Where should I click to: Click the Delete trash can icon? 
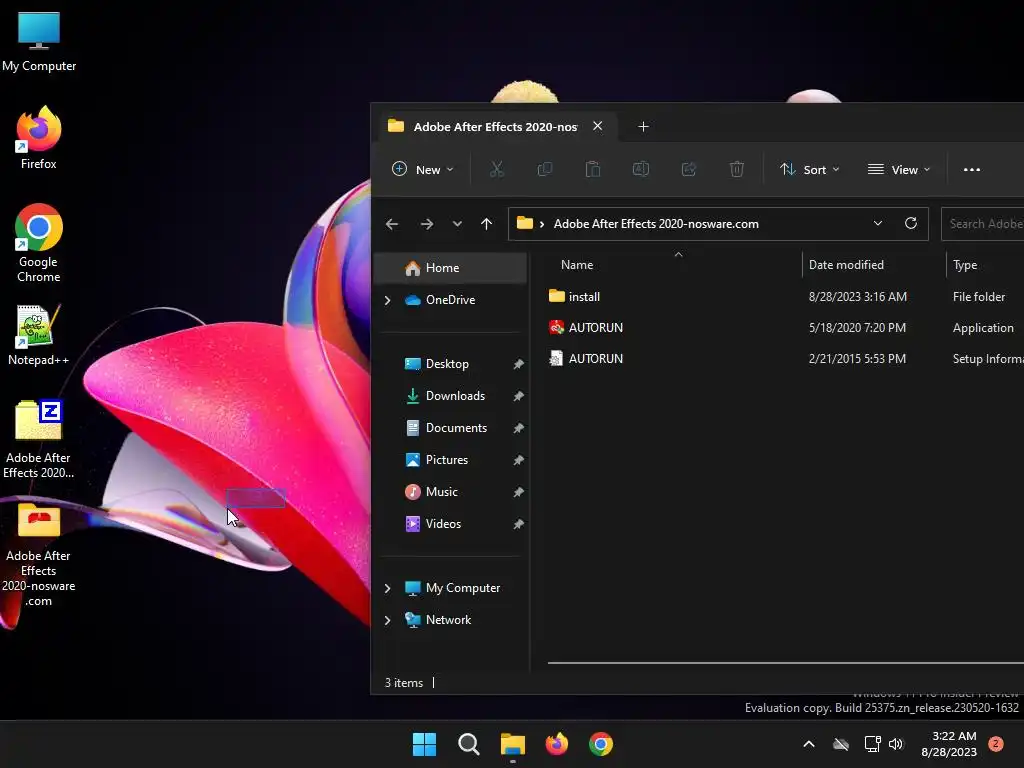[737, 170]
